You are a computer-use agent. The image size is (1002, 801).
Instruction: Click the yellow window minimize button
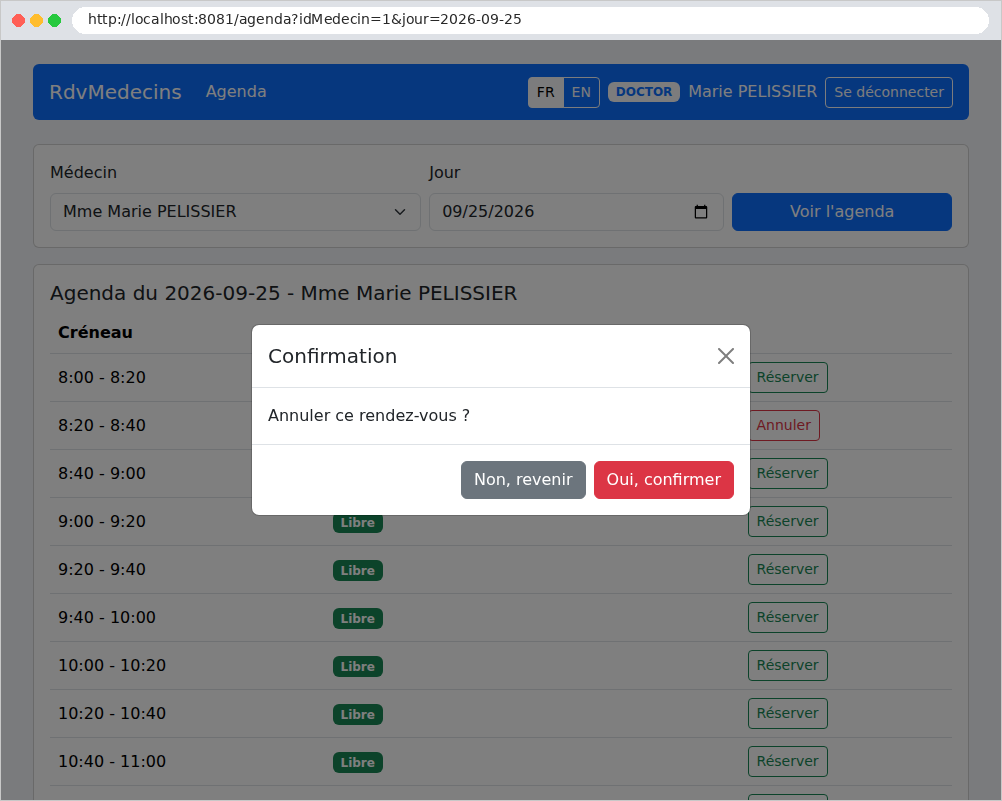36,20
